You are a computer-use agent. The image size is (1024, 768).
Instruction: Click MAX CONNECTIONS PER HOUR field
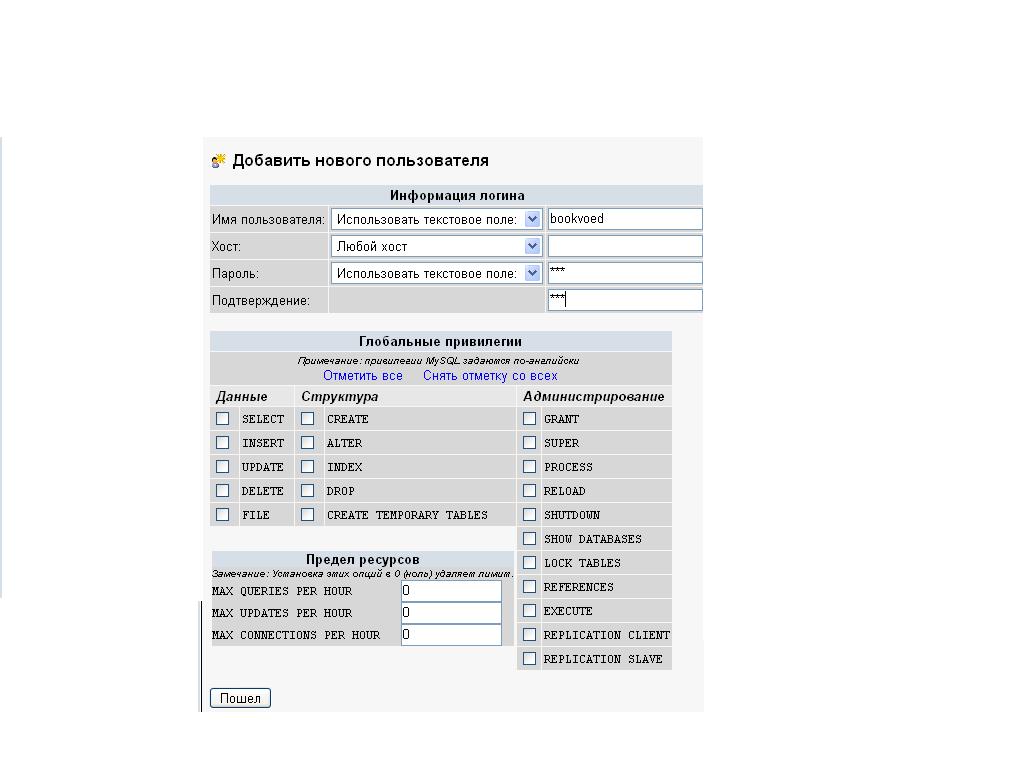[x=451, y=635]
